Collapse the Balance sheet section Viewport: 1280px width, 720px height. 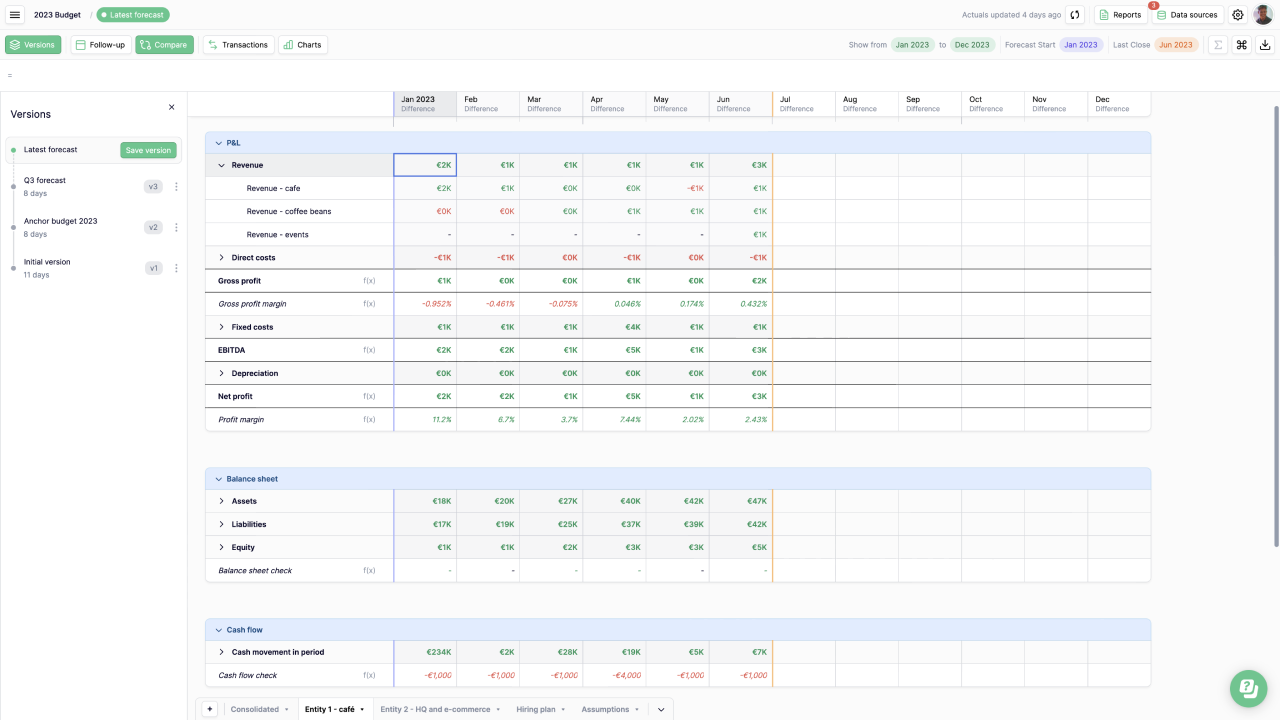[x=219, y=479]
